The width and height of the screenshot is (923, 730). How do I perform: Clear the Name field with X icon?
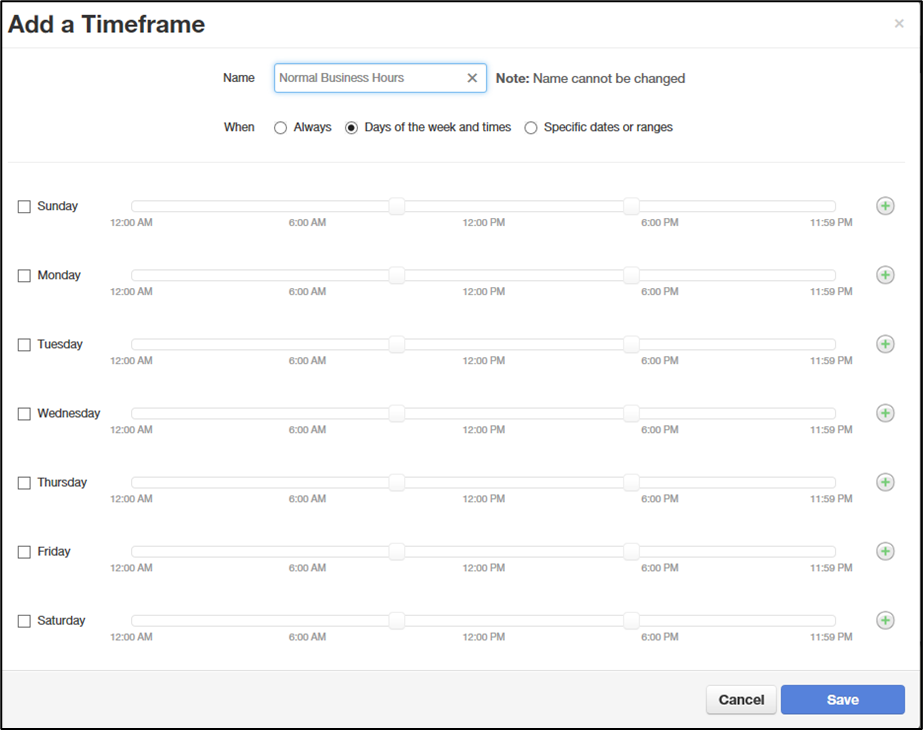point(472,78)
